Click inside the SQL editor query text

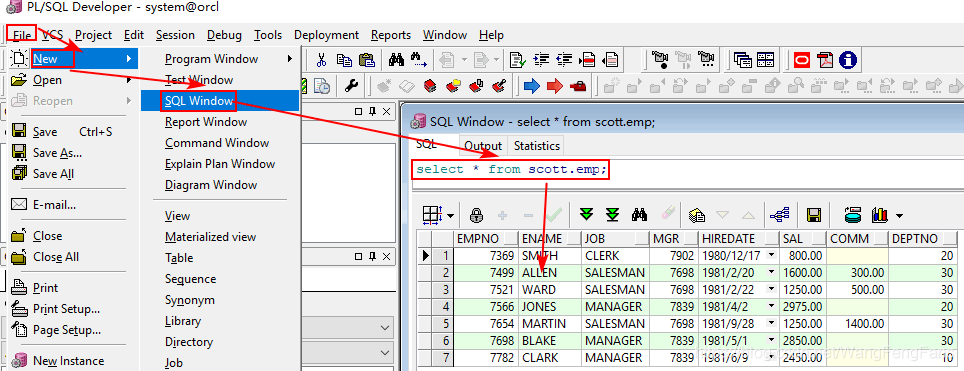pos(512,169)
